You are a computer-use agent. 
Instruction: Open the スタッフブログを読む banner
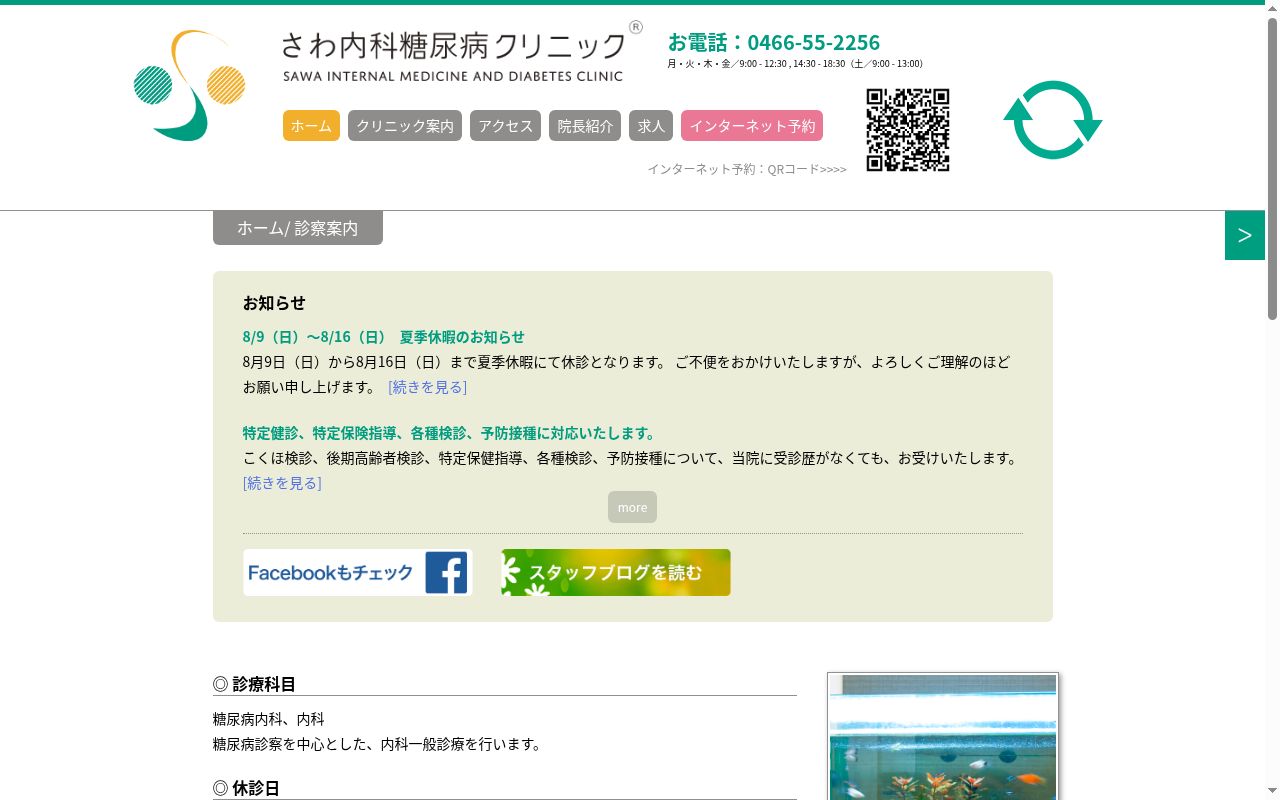click(616, 572)
